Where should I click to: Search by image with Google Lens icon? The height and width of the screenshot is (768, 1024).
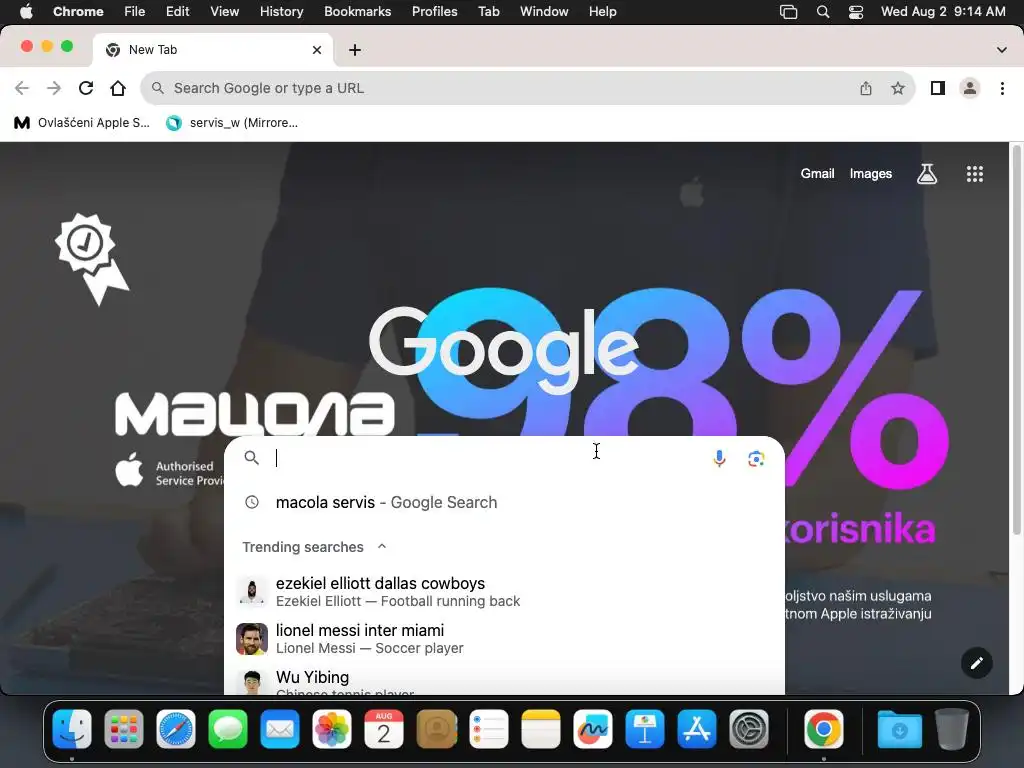pos(756,458)
